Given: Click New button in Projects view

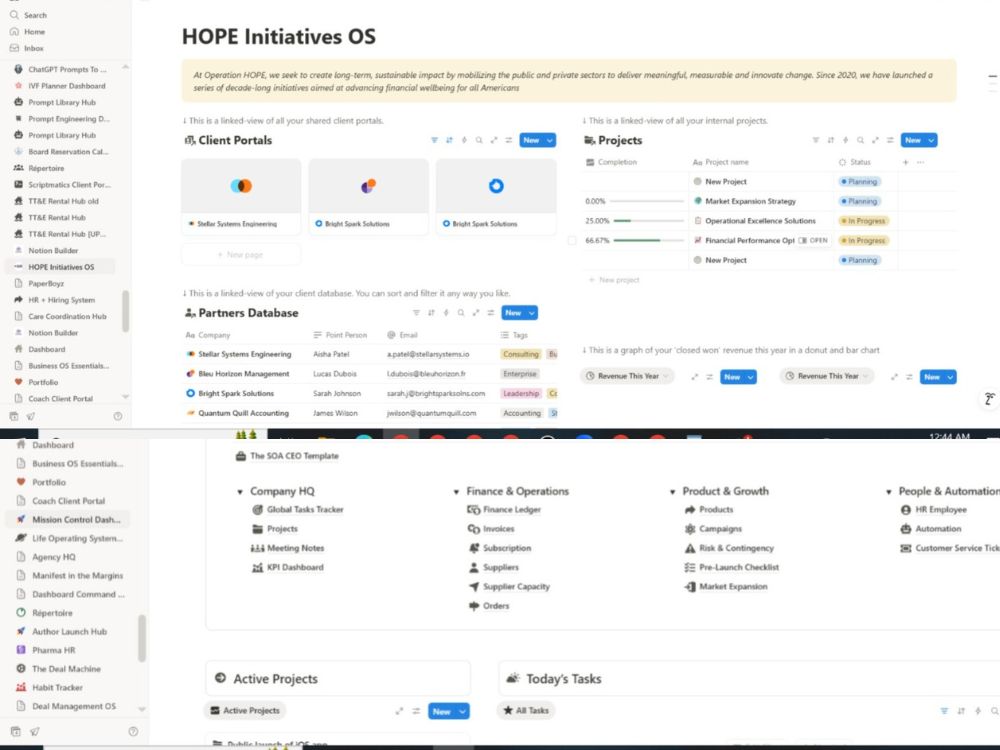Looking at the screenshot, I should coord(913,140).
